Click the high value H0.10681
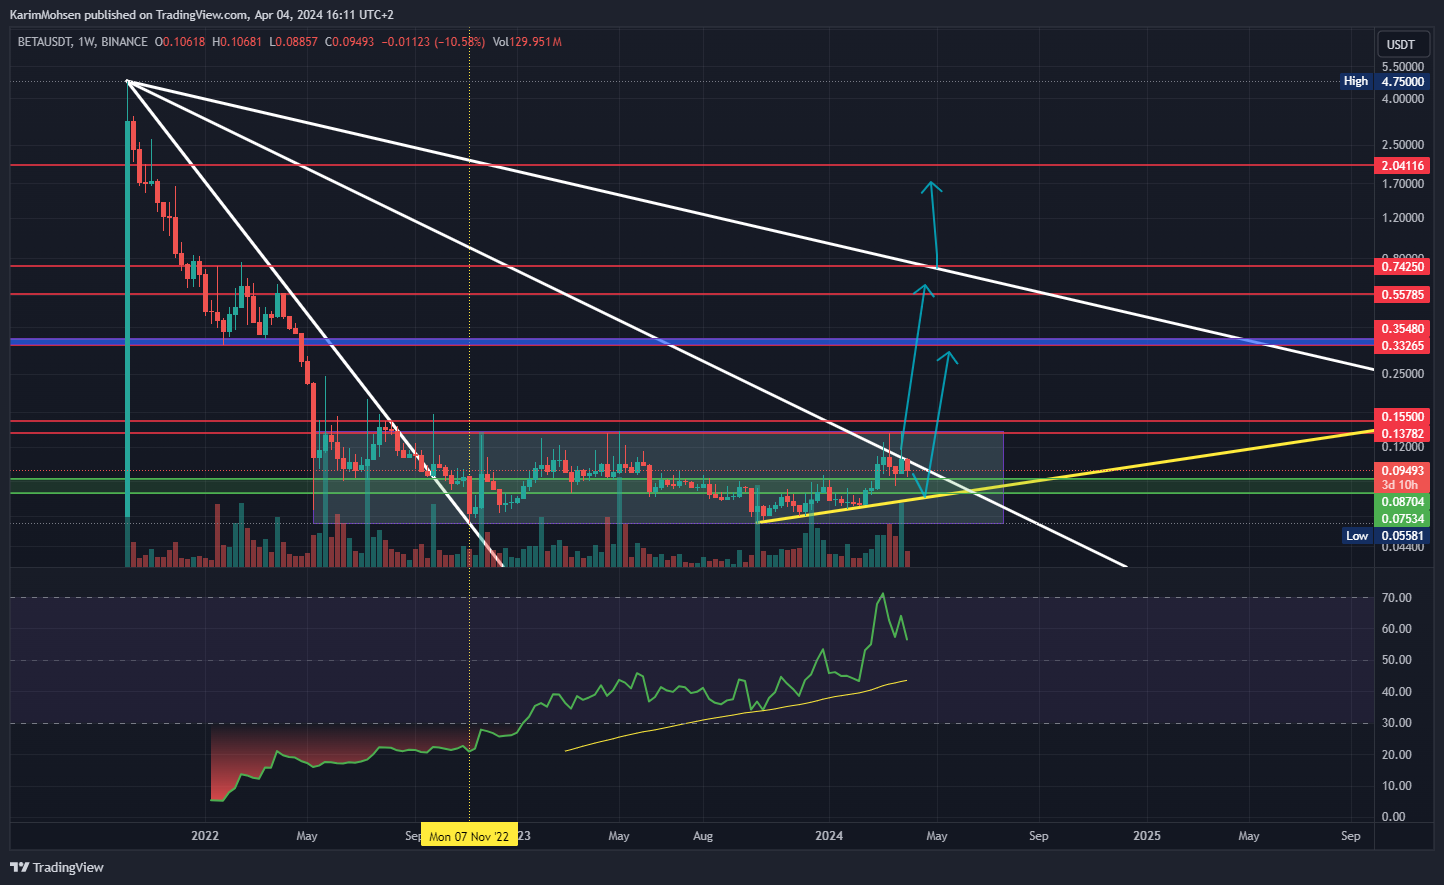This screenshot has width=1444, height=885. tap(237, 42)
